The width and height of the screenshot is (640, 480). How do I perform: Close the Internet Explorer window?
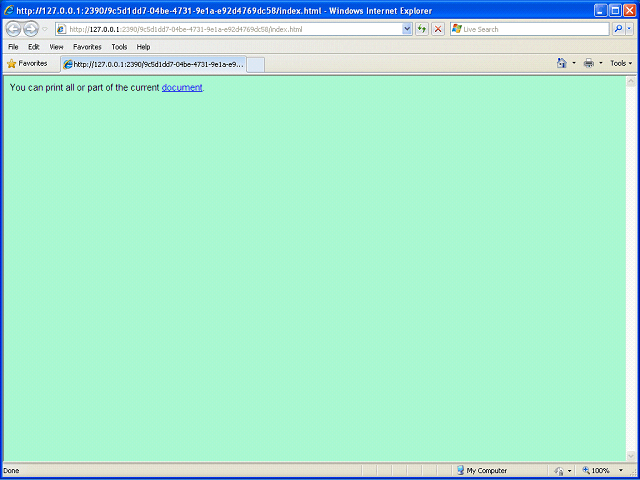(629, 11)
